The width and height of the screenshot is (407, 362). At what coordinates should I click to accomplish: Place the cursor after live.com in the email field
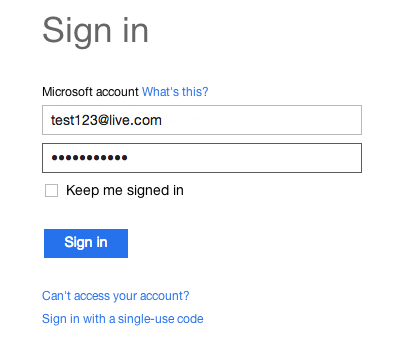coord(162,120)
